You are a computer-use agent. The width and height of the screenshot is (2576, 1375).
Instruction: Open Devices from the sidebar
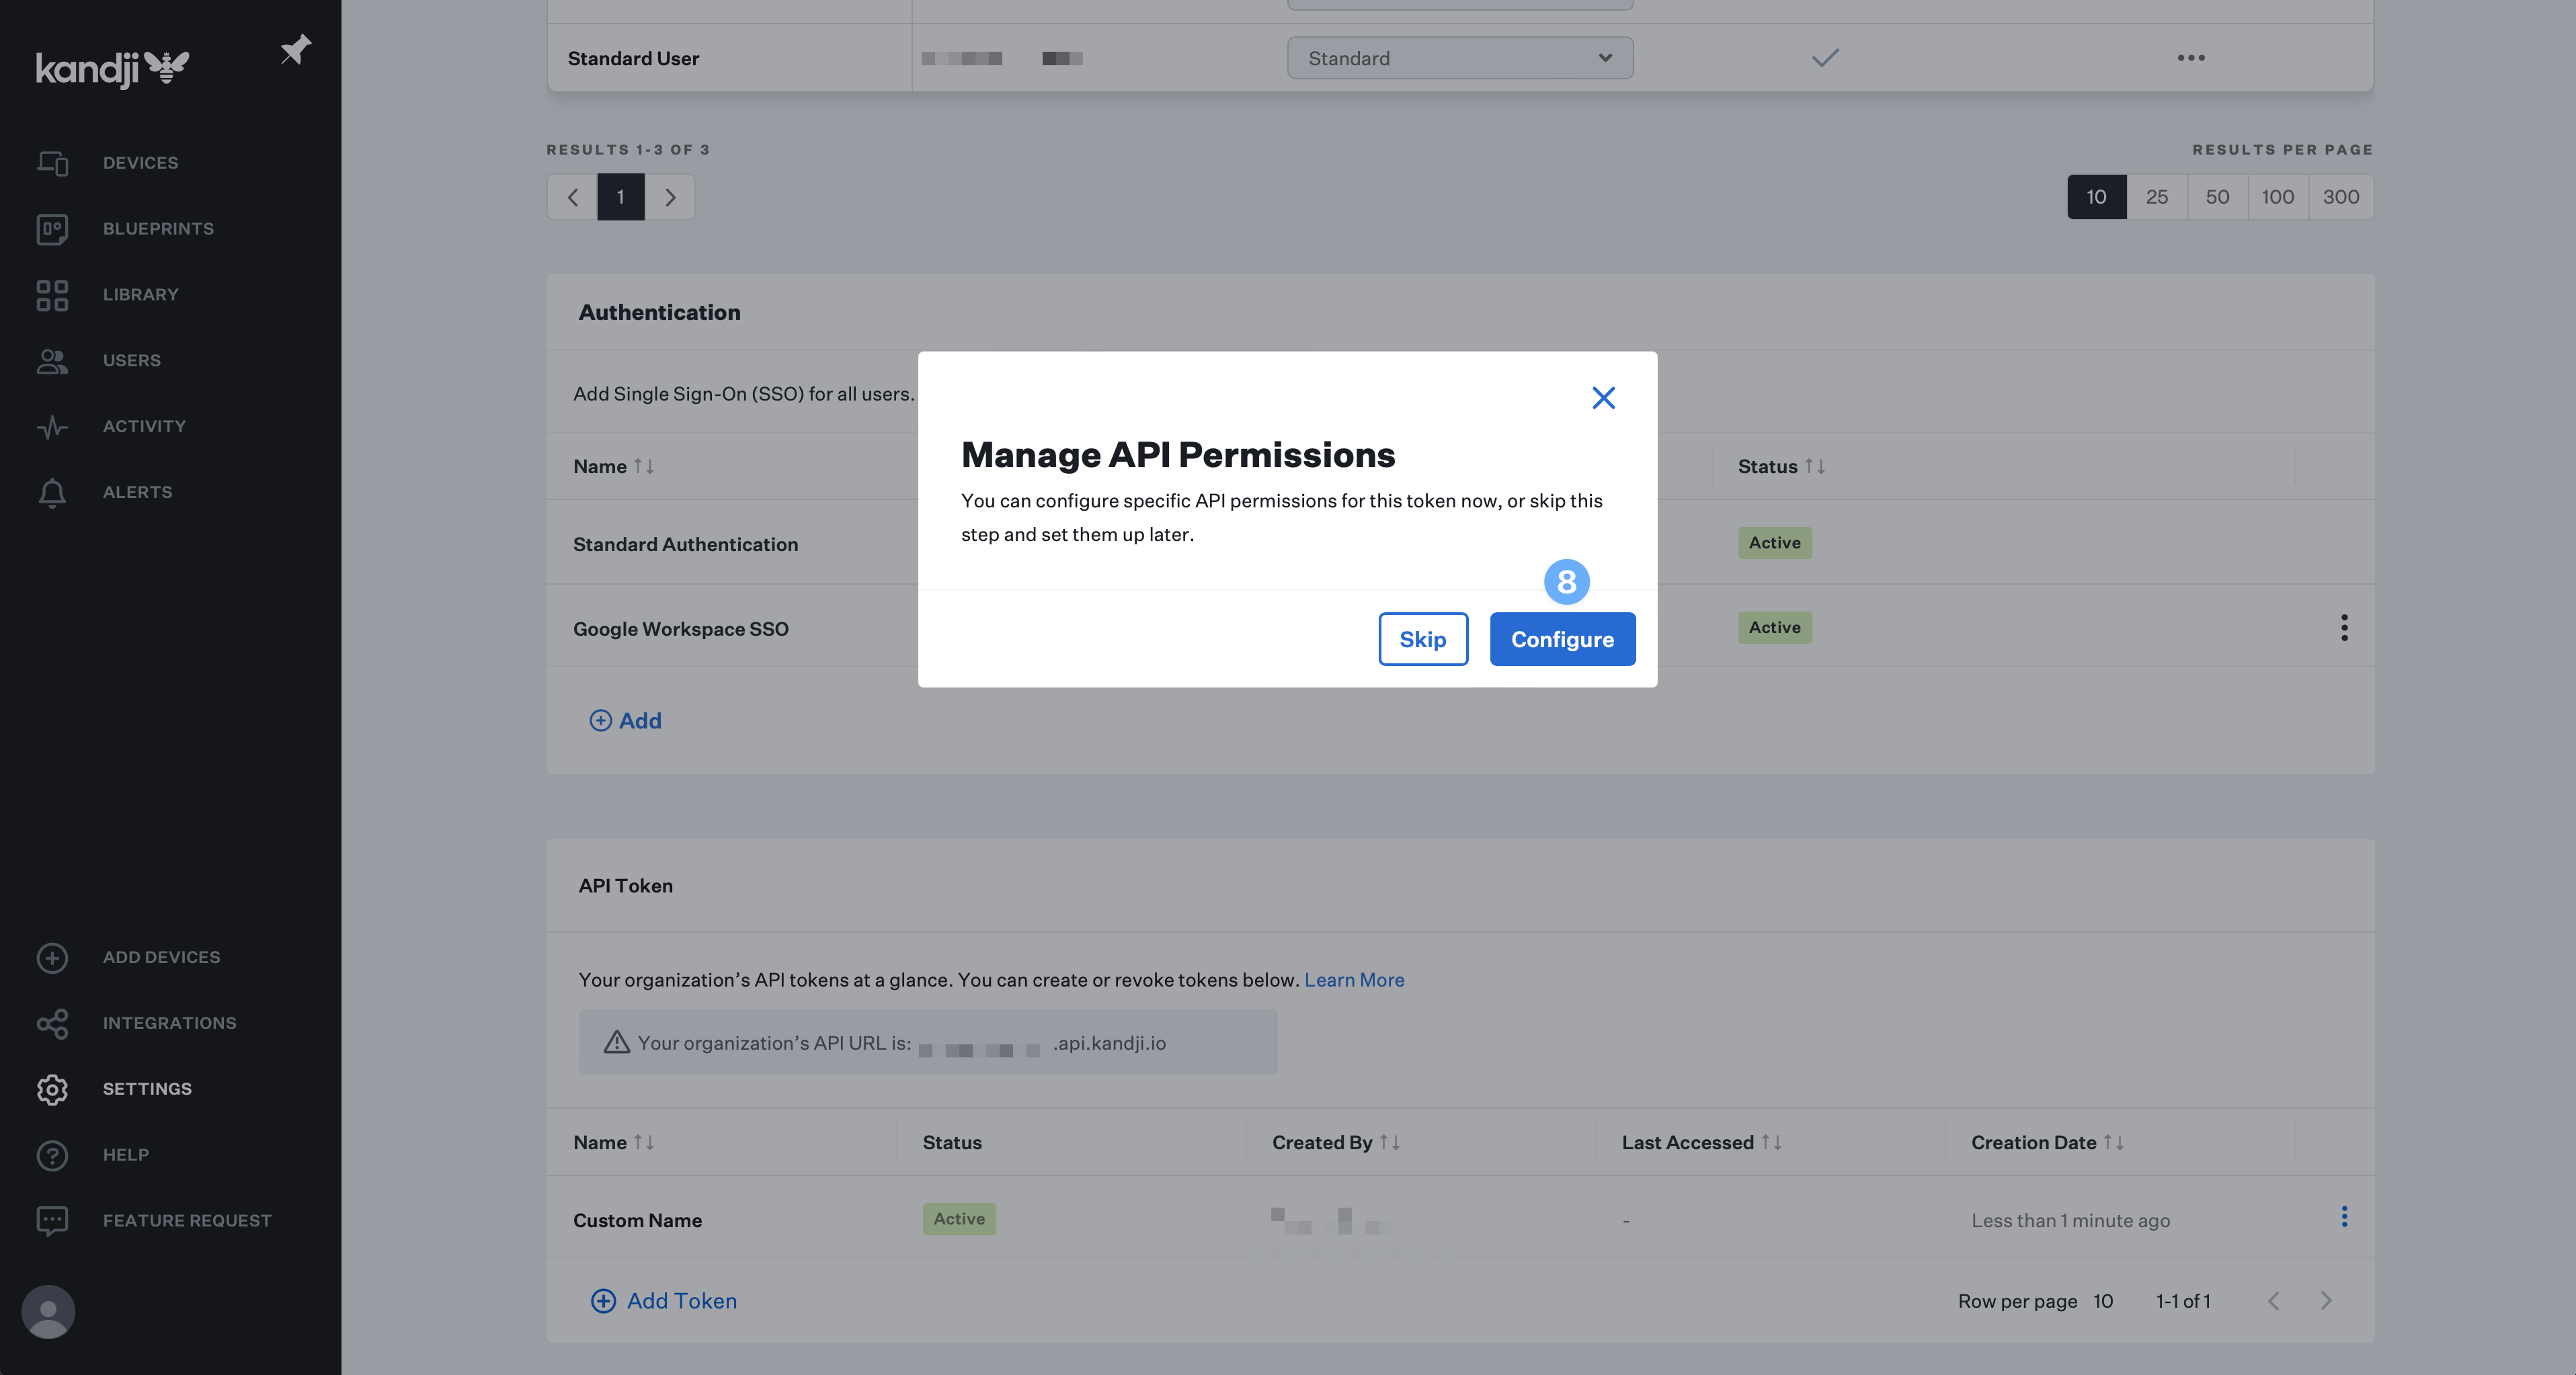[x=140, y=162]
